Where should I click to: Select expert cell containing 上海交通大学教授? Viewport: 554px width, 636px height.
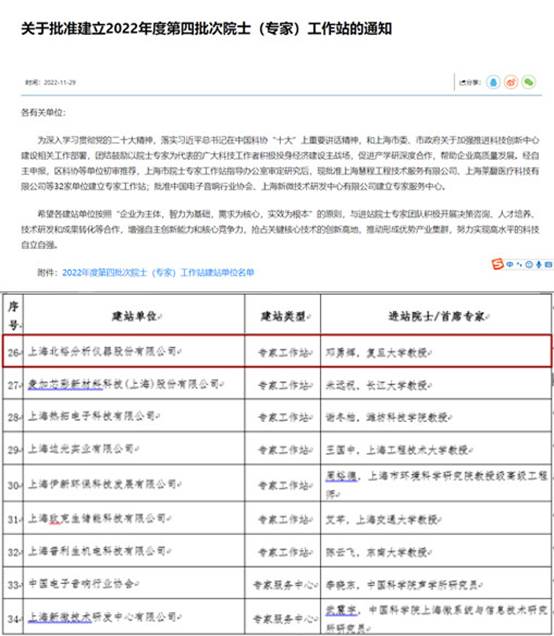point(436,518)
